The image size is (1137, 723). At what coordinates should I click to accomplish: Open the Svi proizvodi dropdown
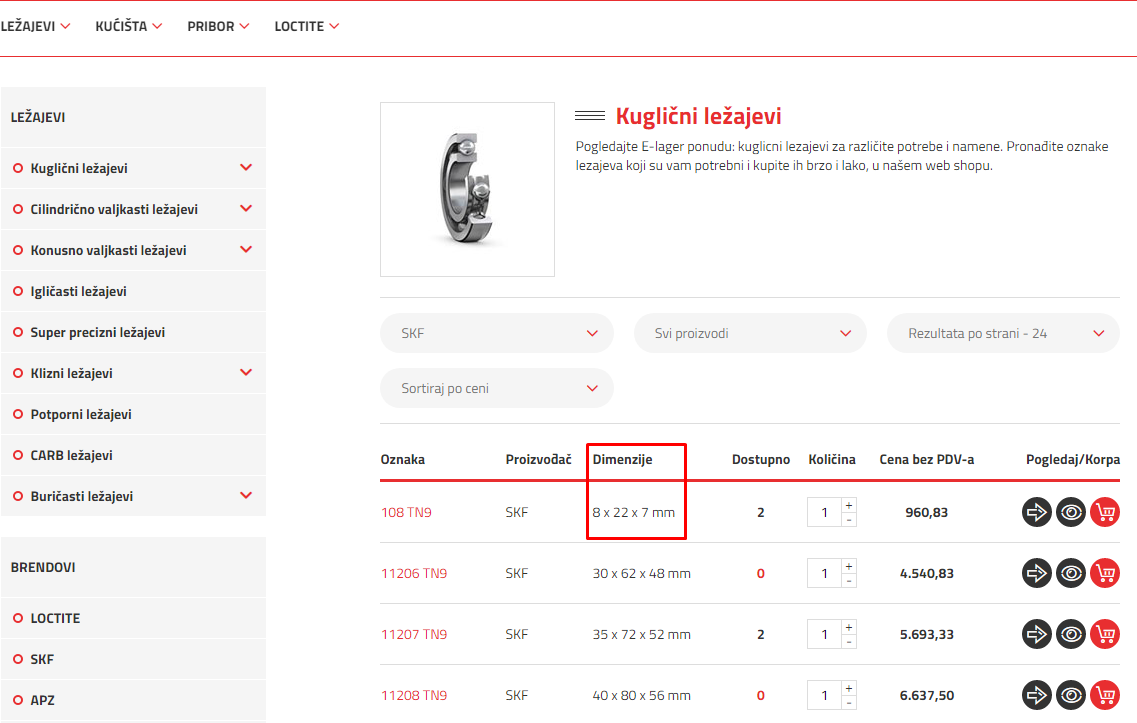pyautogui.click(x=750, y=333)
